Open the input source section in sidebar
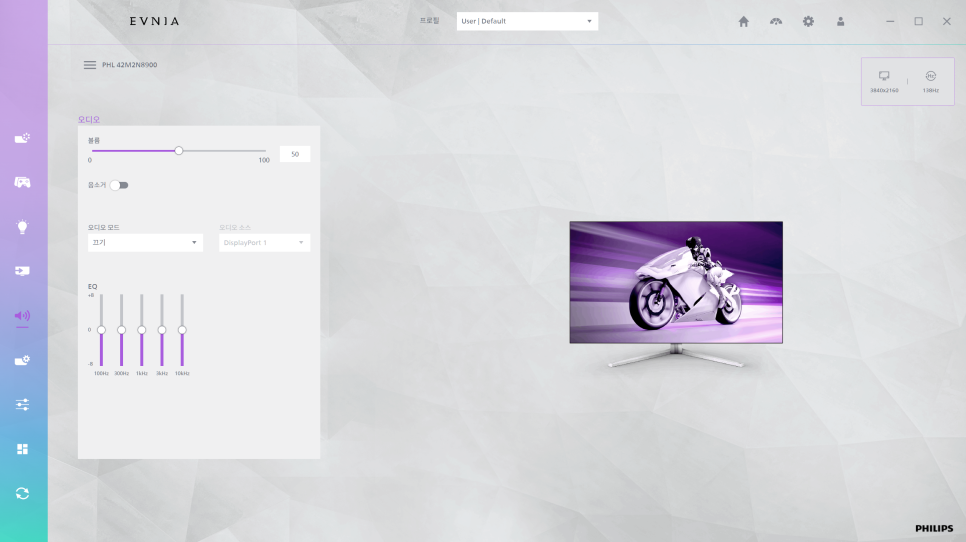 click(x=22, y=271)
